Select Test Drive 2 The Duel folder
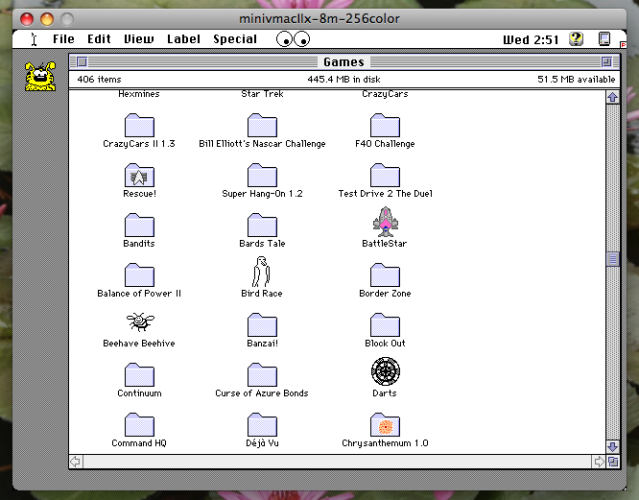The image size is (639, 500). [x=385, y=175]
